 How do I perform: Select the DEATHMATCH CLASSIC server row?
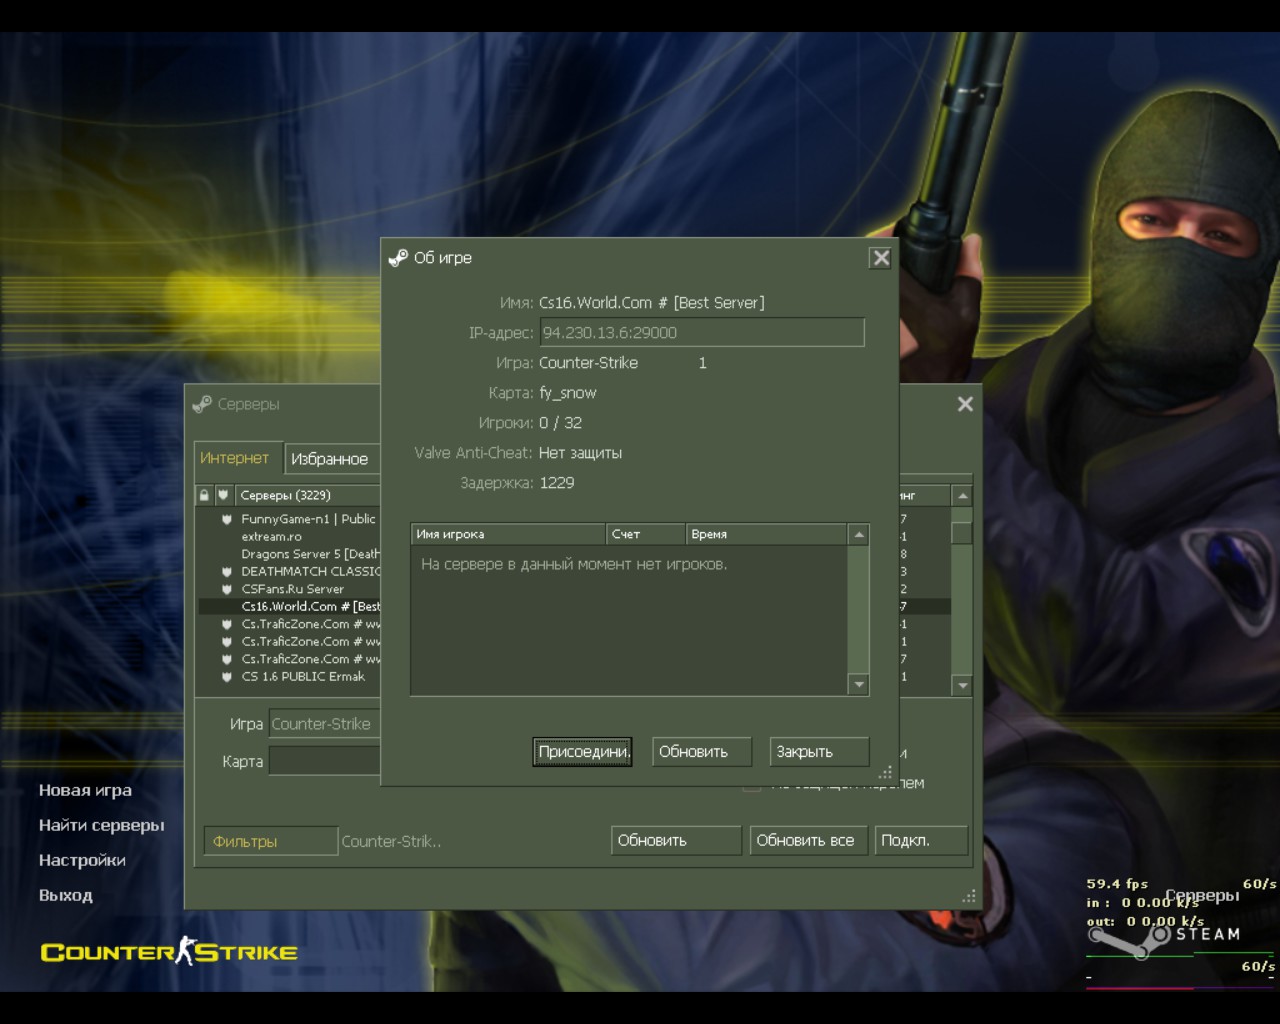pos(290,572)
